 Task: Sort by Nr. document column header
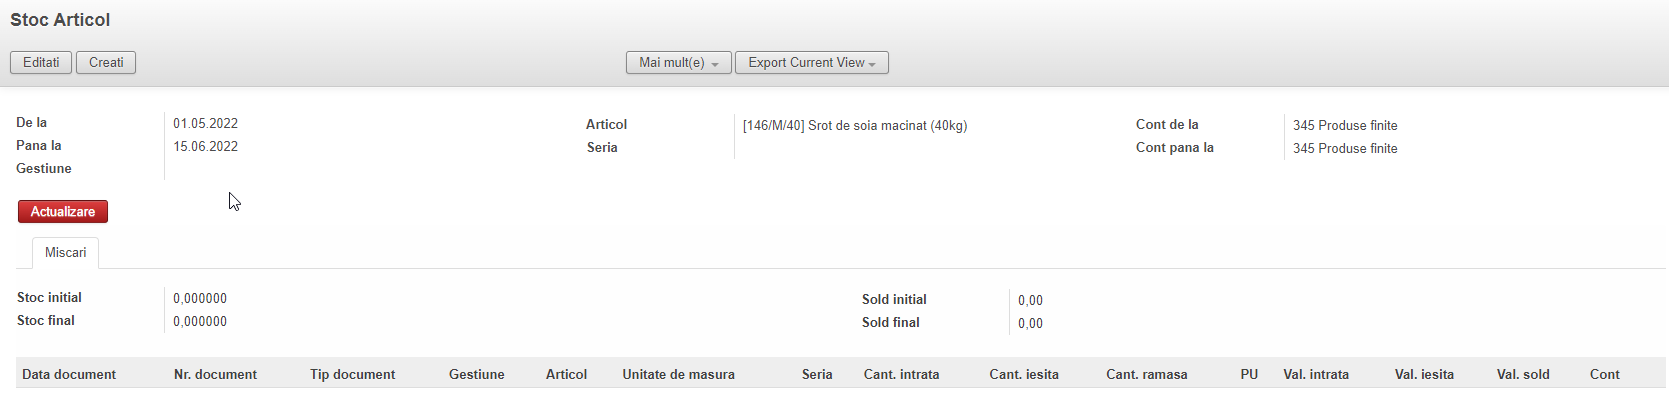tap(215, 375)
